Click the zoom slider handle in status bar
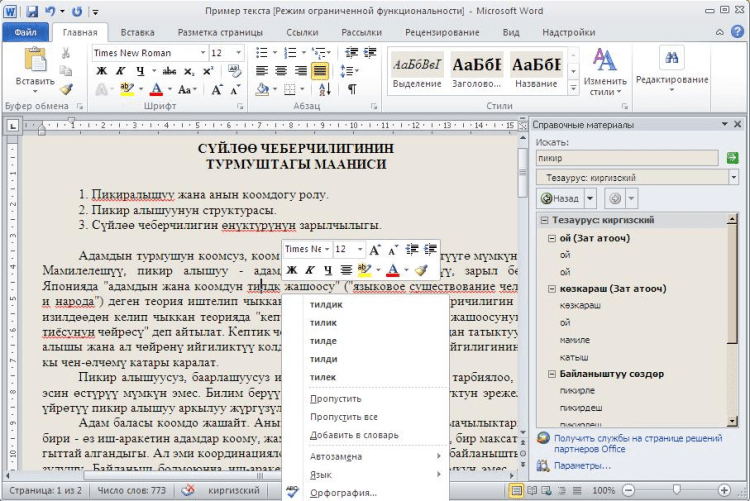This screenshot has width=750, height=501. click(x=677, y=491)
